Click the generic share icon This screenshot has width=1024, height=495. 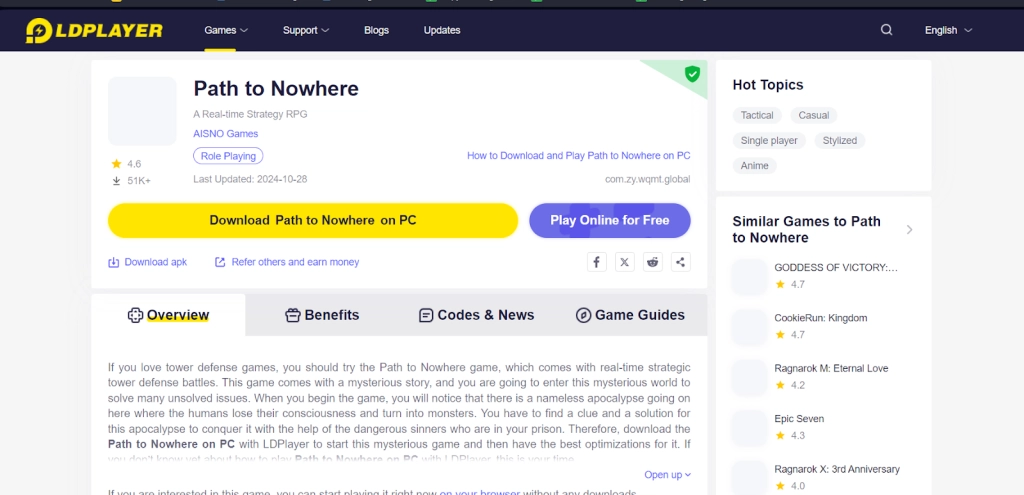tap(680, 262)
